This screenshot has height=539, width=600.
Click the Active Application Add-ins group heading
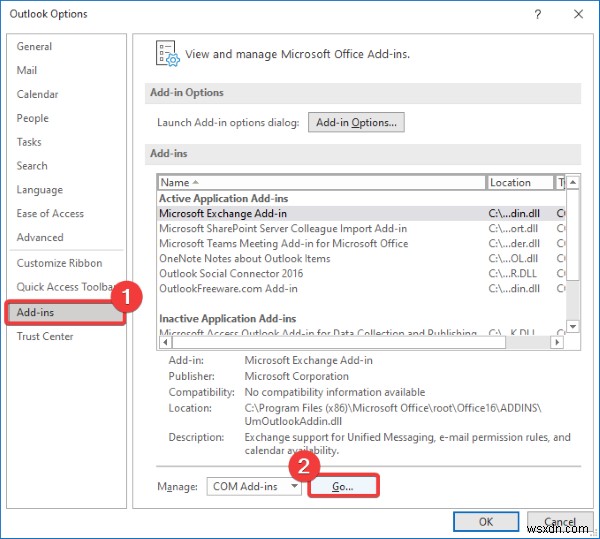223,199
